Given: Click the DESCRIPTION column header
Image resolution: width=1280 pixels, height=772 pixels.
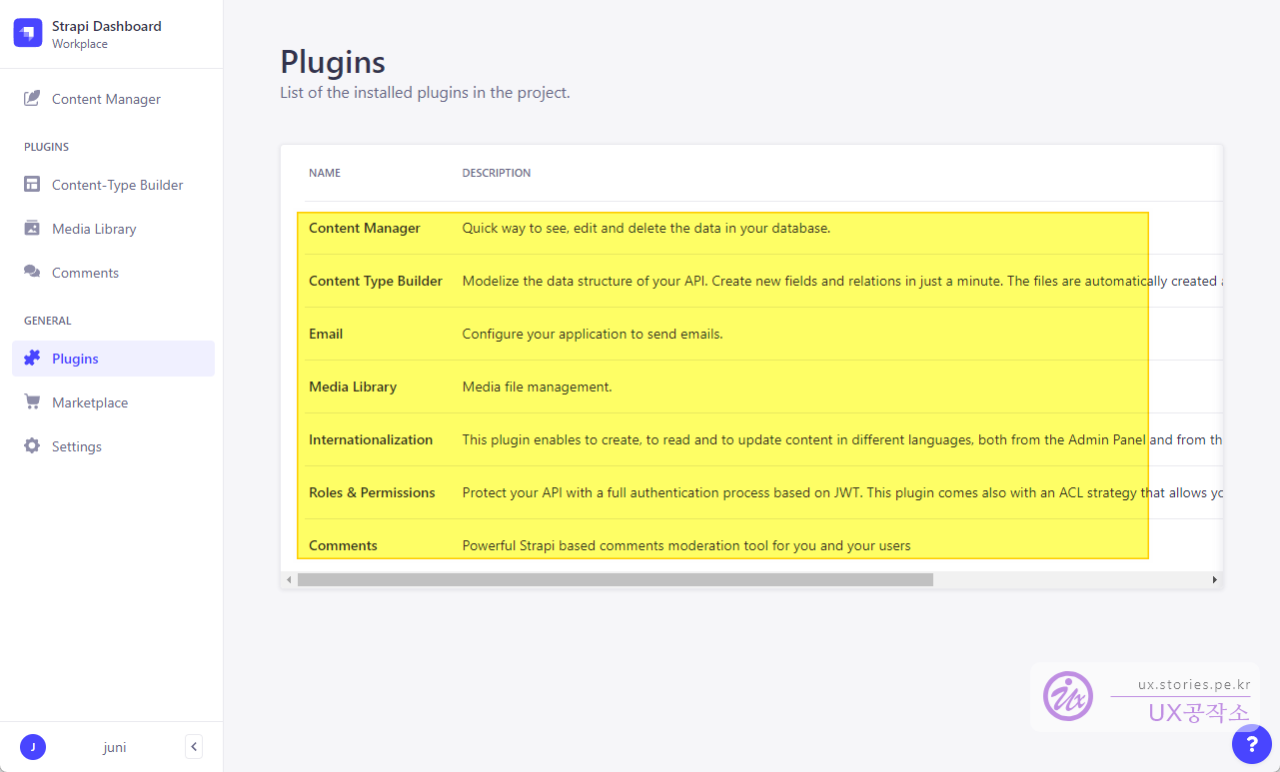Looking at the screenshot, I should tap(496, 173).
